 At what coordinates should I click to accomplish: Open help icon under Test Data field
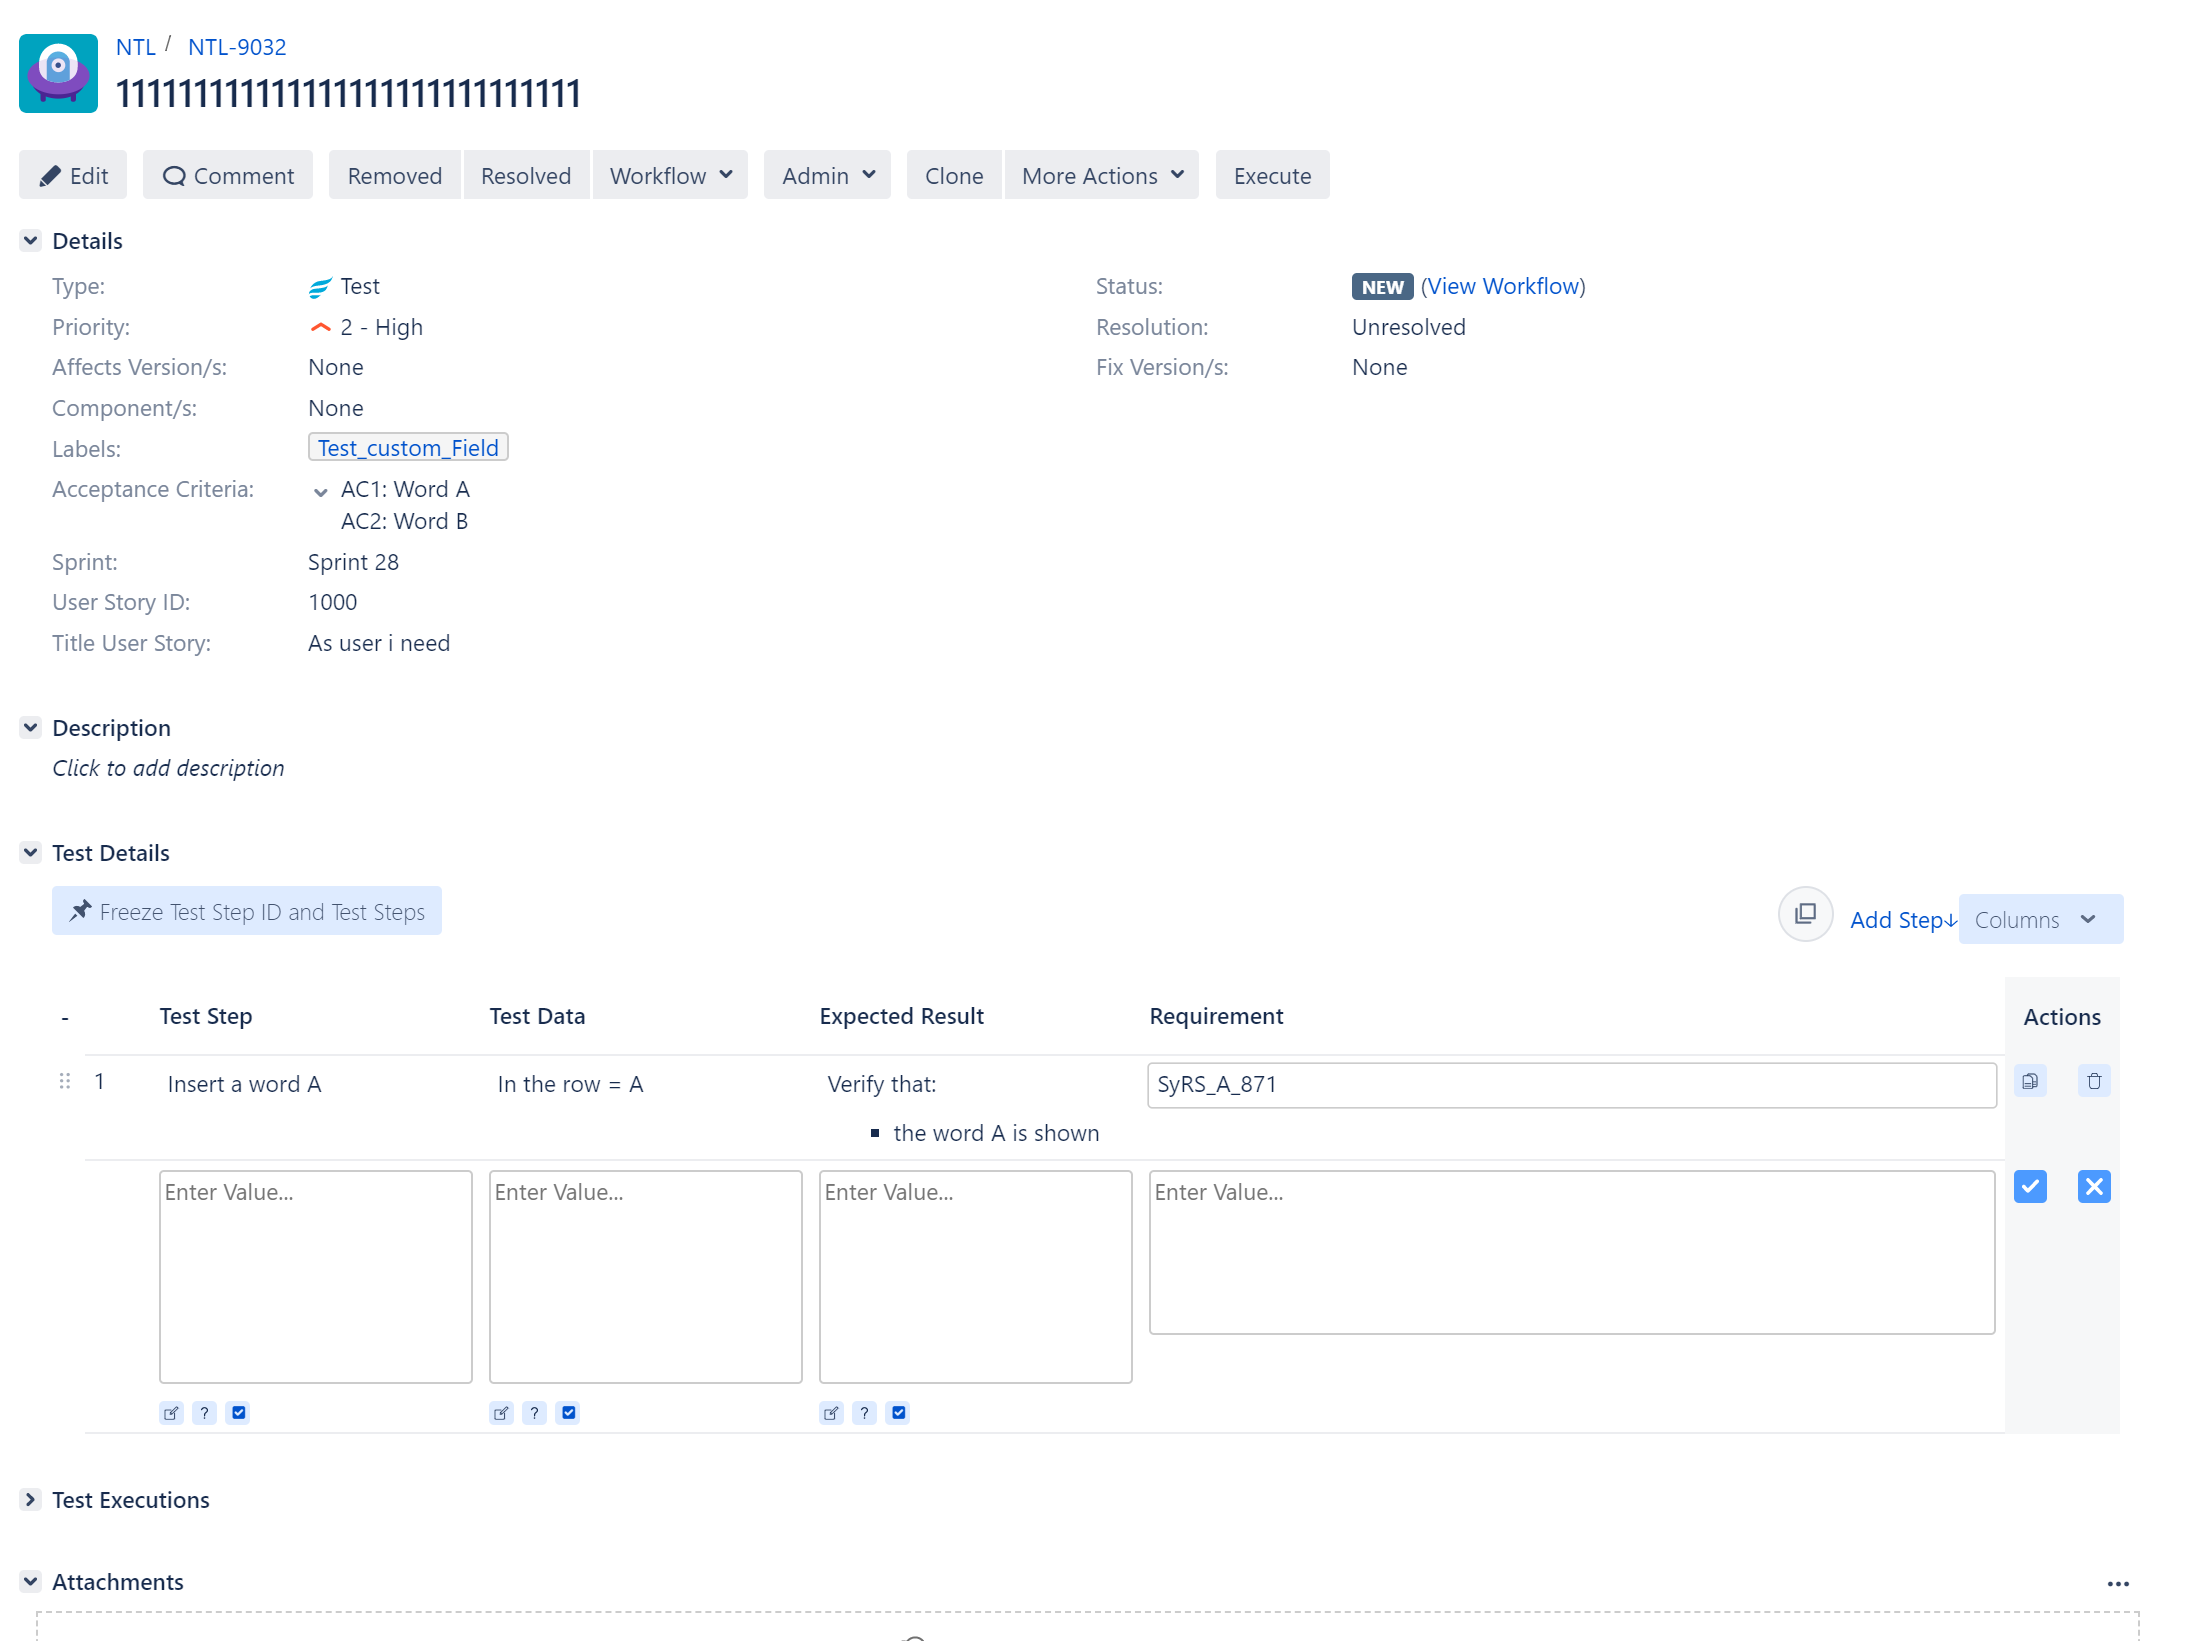click(x=535, y=1413)
